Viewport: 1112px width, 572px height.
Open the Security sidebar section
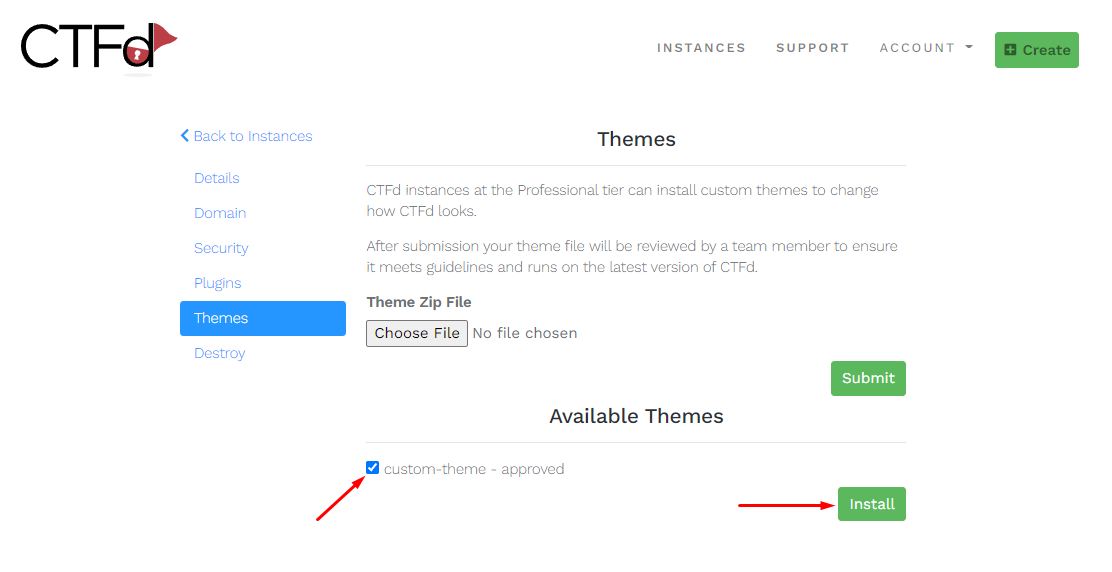(221, 248)
